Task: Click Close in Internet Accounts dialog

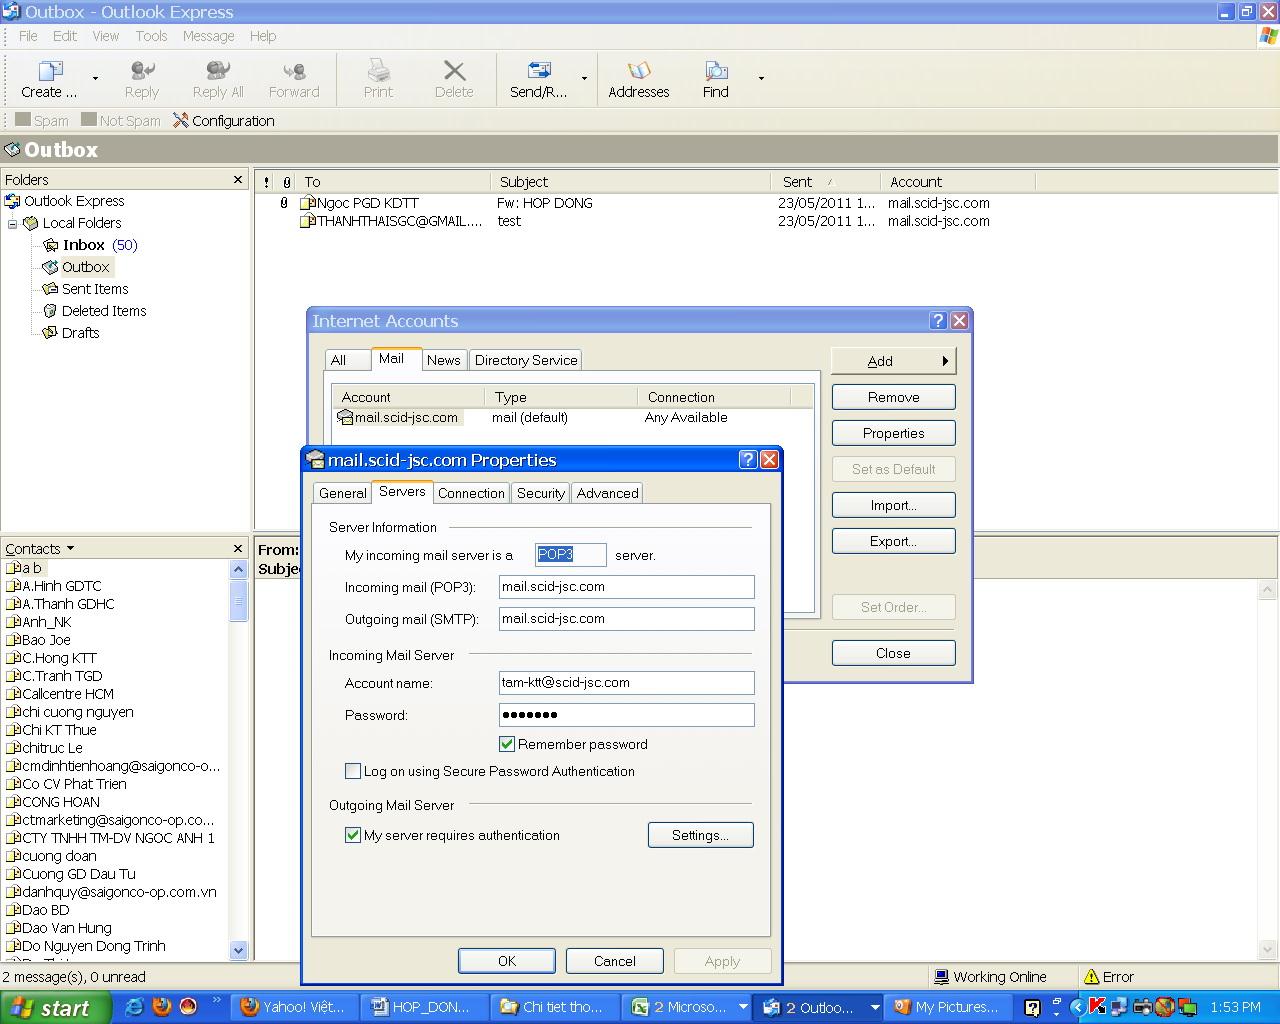Action: click(893, 653)
